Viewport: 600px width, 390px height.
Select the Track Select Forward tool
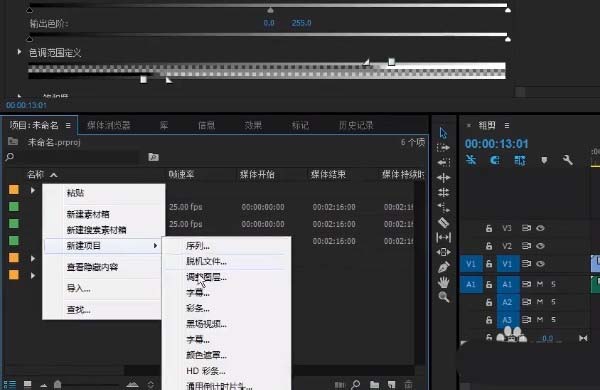pos(443,147)
